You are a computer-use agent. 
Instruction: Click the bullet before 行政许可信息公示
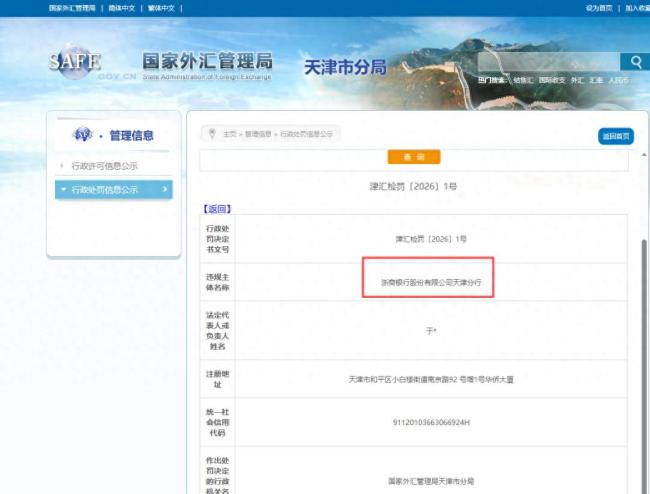click(x=62, y=166)
